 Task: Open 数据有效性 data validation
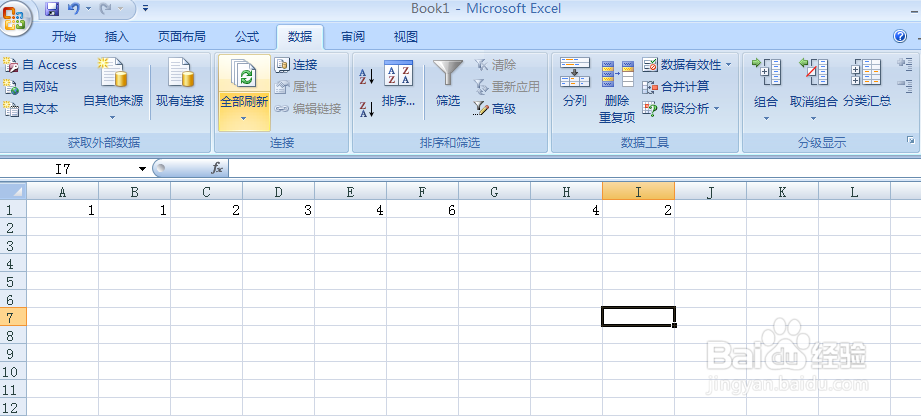[681, 65]
